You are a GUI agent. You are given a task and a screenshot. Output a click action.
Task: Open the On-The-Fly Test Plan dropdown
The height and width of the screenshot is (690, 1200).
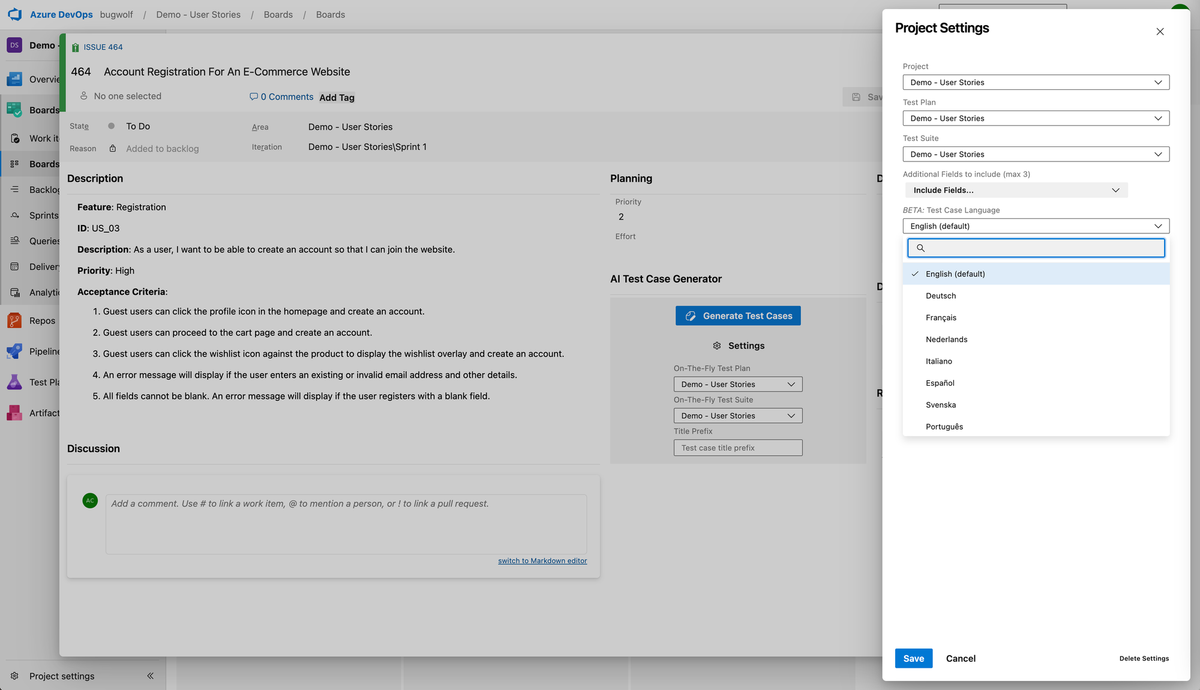(737, 383)
